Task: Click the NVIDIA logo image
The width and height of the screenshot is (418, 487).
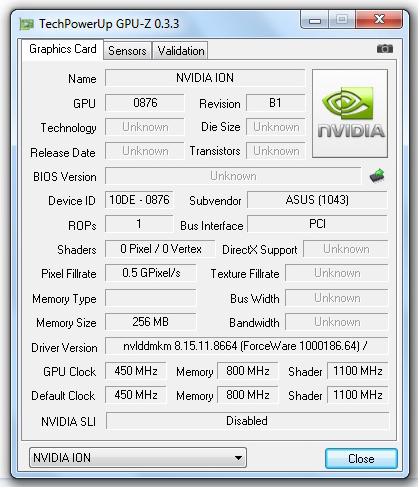Action: coord(350,113)
